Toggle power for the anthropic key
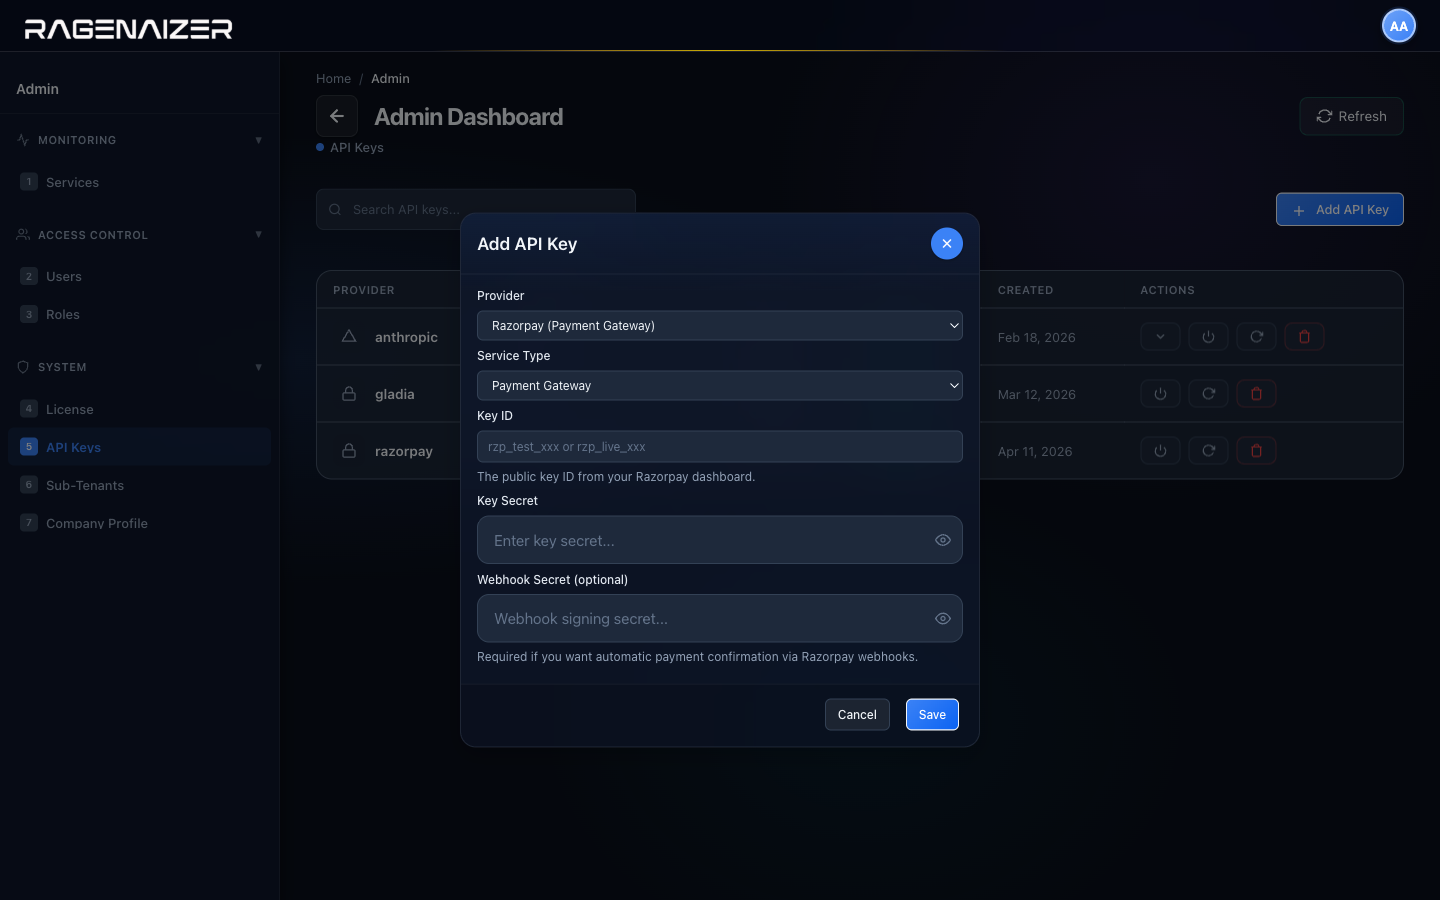The image size is (1440, 900). point(1208,337)
